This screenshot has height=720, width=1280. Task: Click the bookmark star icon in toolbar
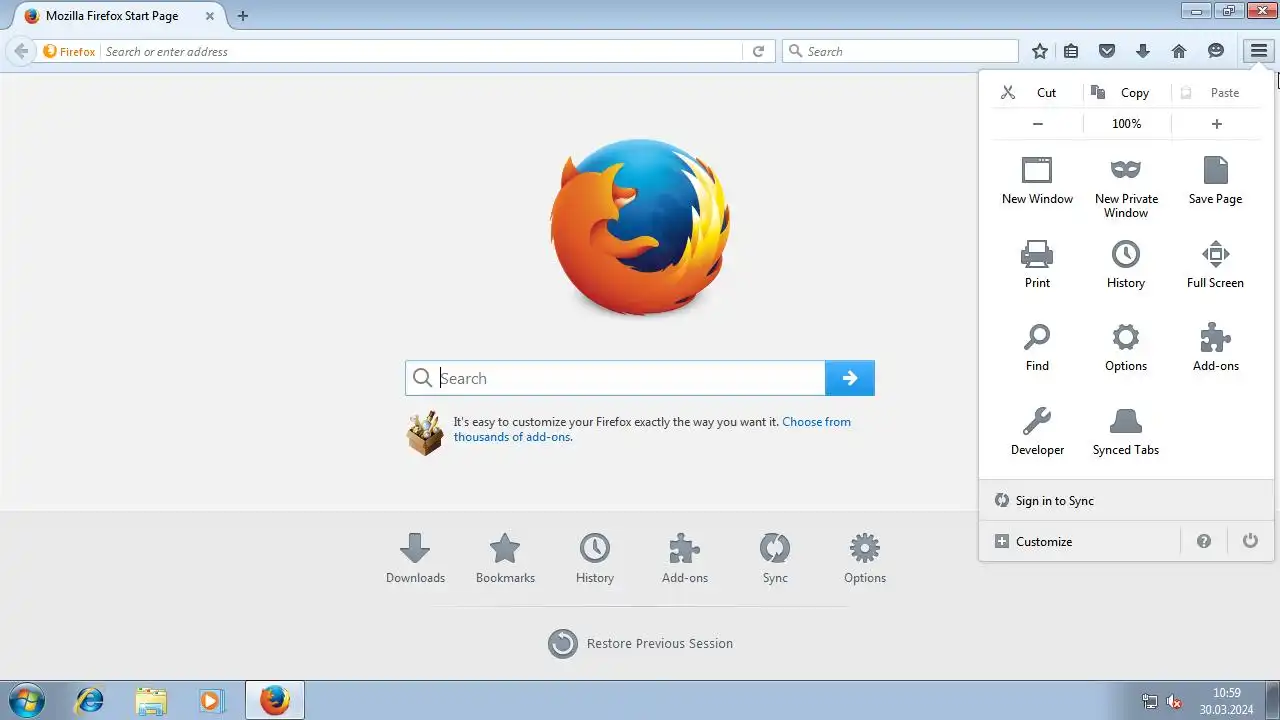point(1040,51)
